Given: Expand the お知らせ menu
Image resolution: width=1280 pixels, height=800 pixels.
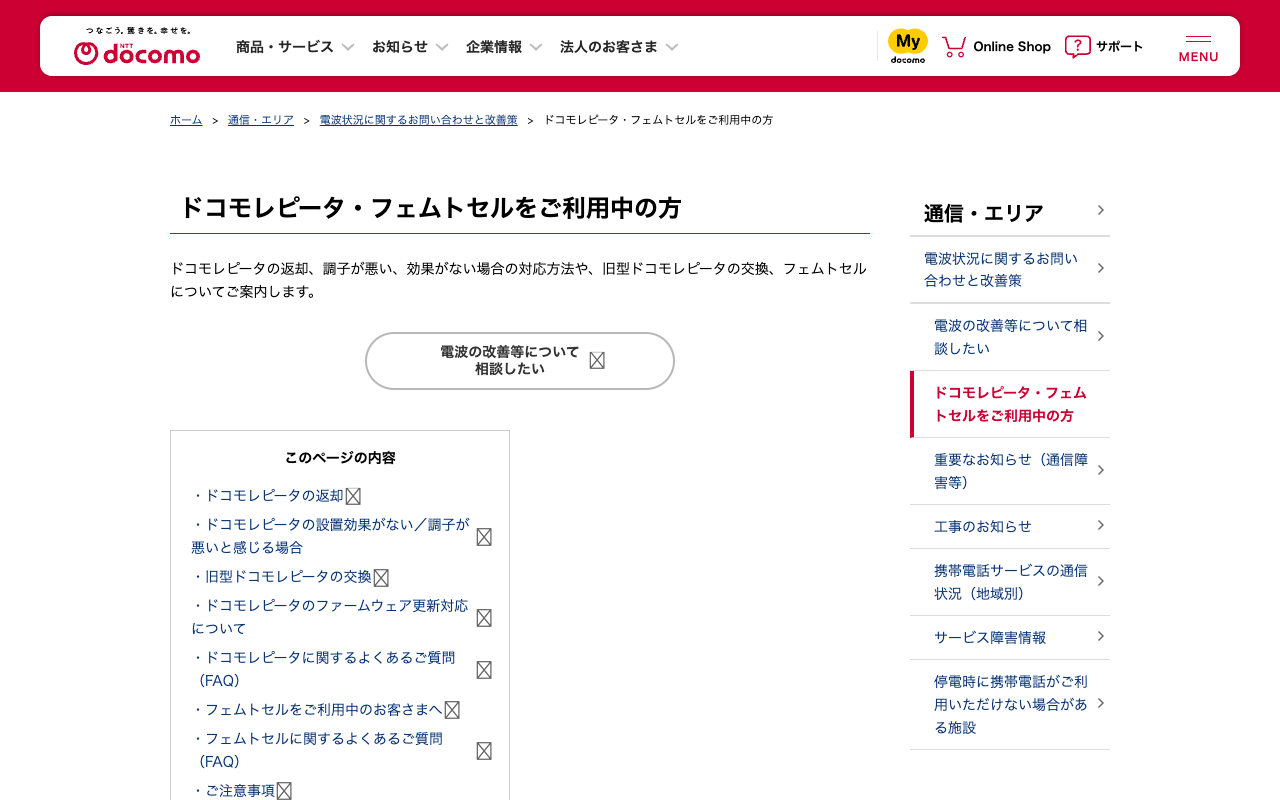Looking at the screenshot, I should click(410, 46).
